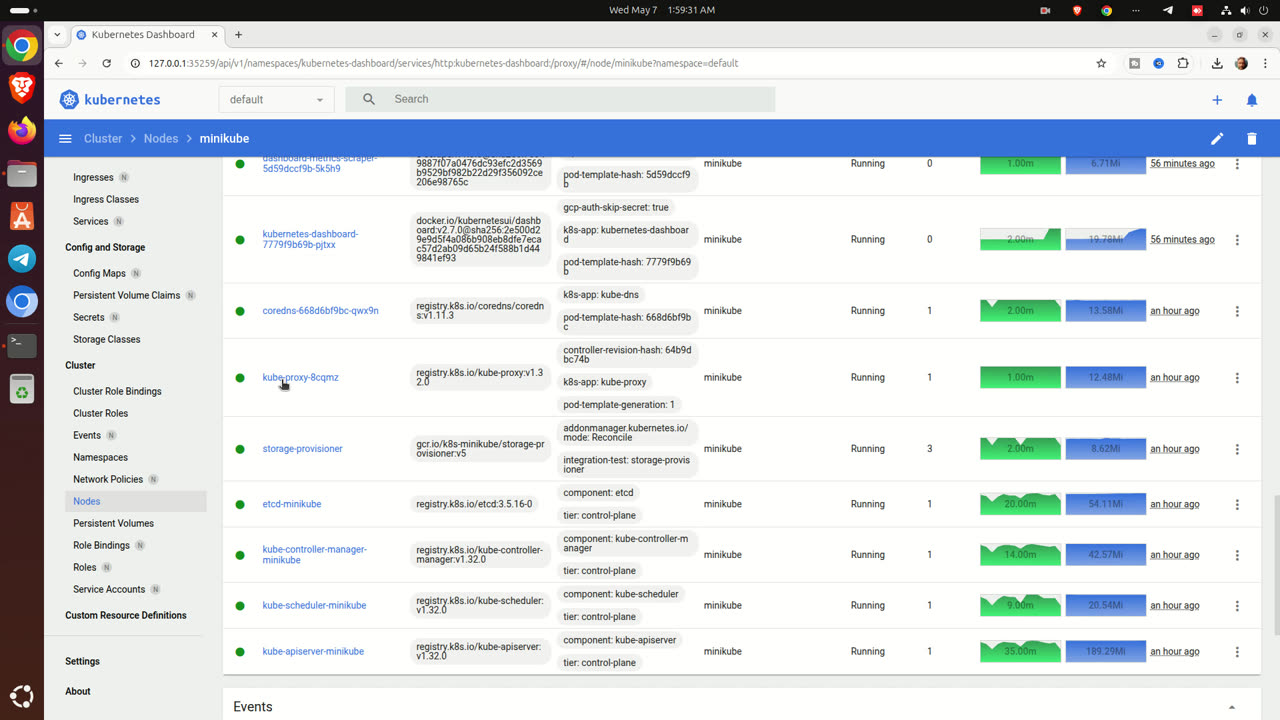The image size is (1280, 720).
Task: Click the green status dot for etcd-minikube
Action: (x=240, y=505)
